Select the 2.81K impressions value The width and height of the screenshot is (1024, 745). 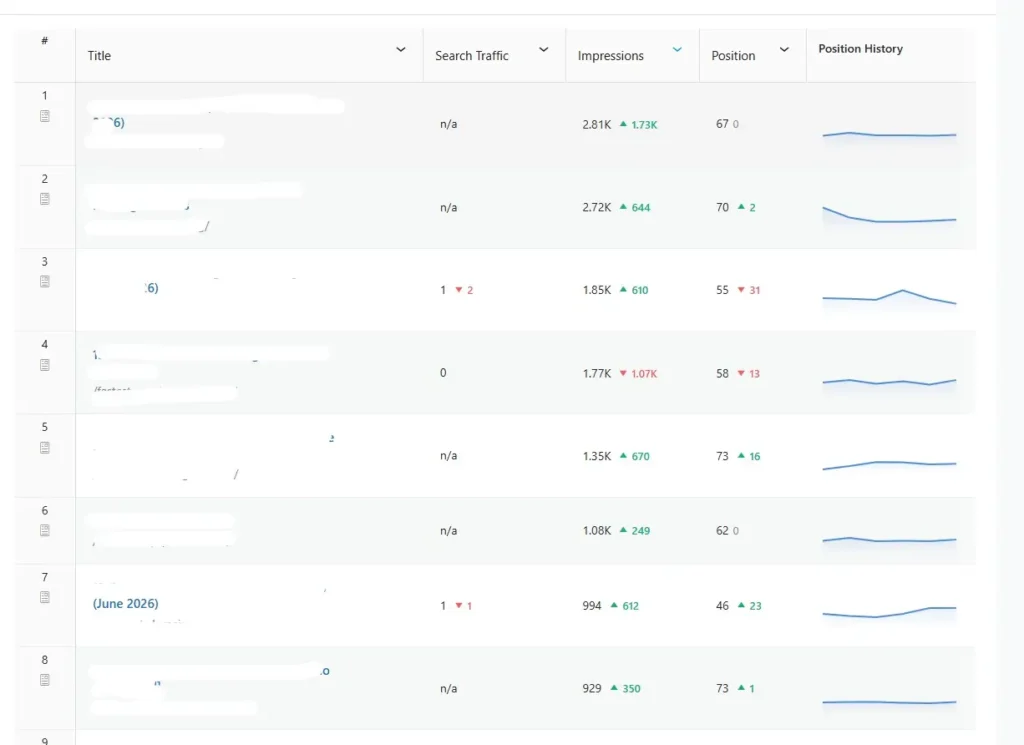(596, 124)
